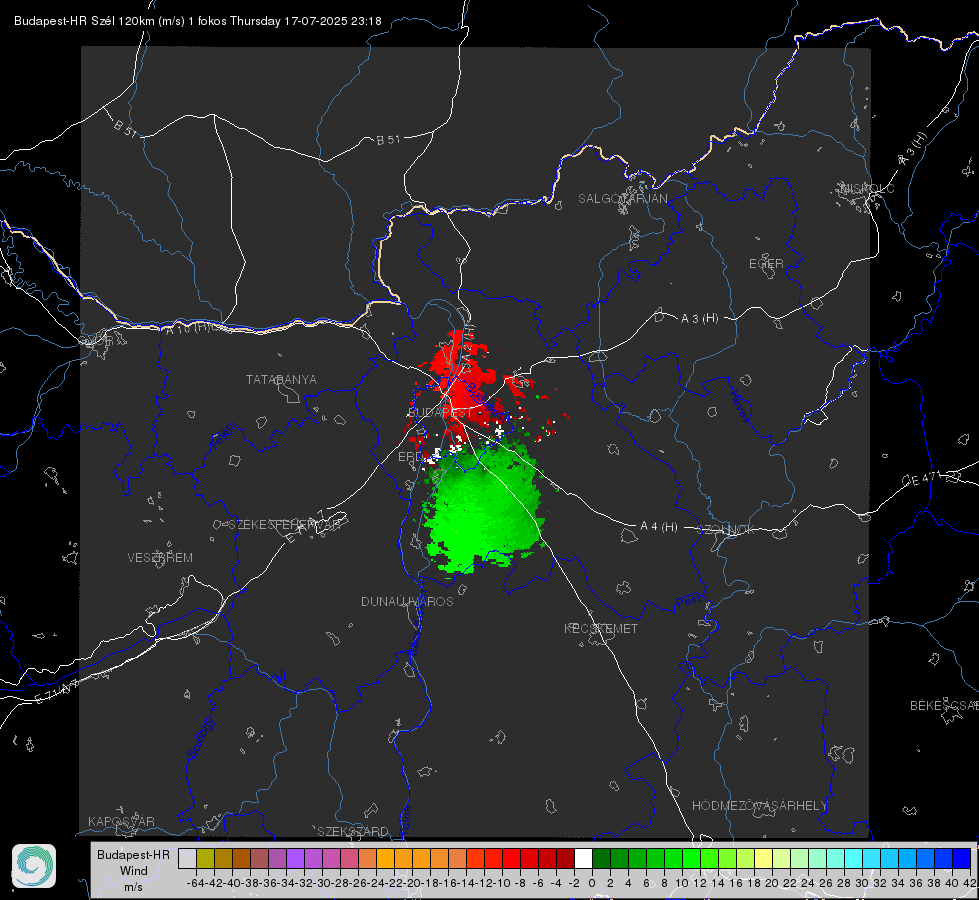
Task: Click the MISKOLC city label
Action: click(x=867, y=189)
